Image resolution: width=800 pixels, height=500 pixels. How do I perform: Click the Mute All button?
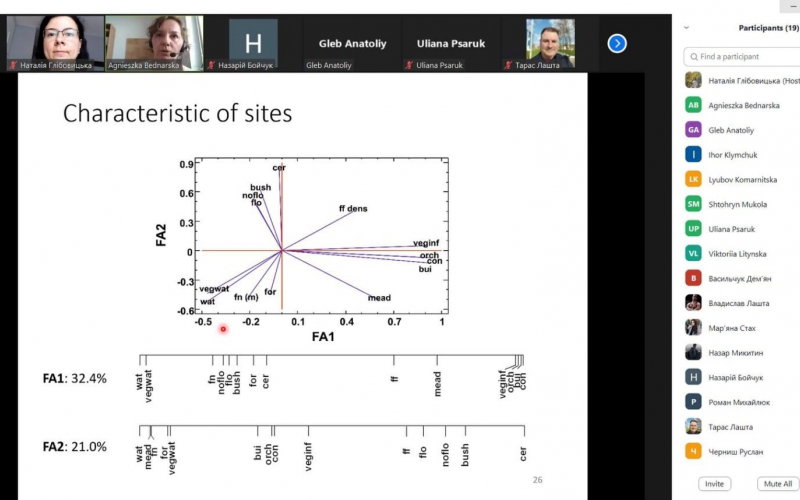tap(778, 484)
